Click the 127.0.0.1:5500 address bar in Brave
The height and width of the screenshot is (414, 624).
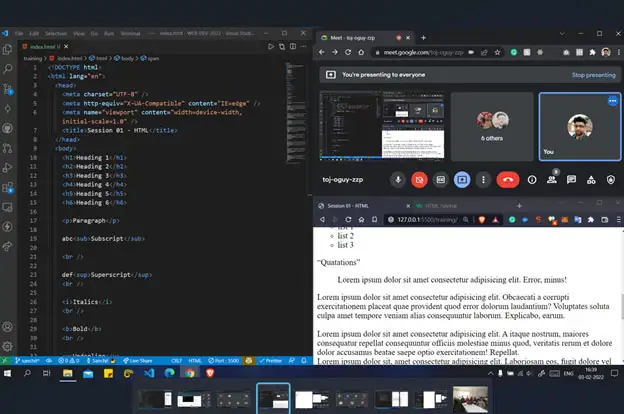[427, 220]
